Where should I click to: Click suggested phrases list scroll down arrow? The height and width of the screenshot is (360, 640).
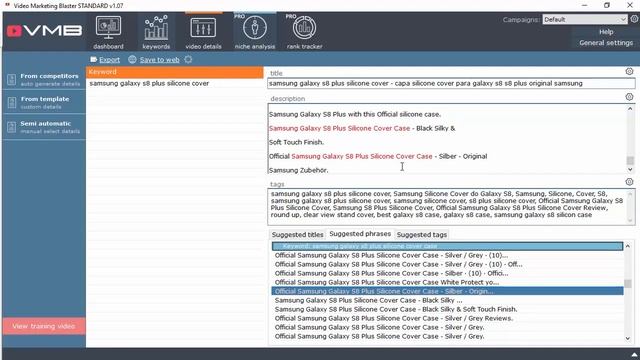coord(628,338)
